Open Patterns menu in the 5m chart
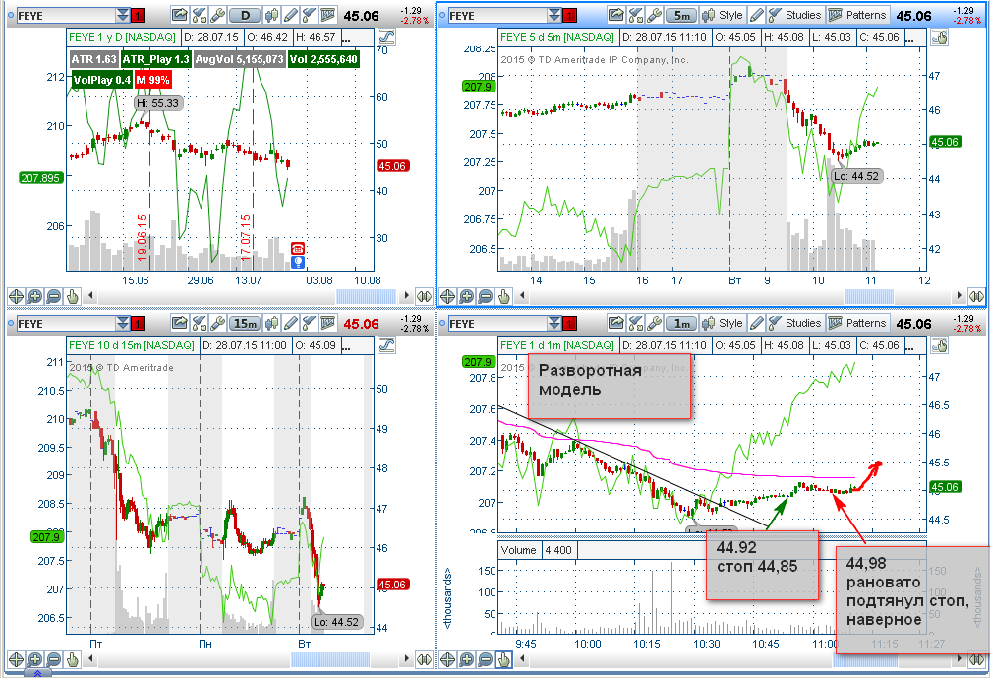 click(x=857, y=15)
